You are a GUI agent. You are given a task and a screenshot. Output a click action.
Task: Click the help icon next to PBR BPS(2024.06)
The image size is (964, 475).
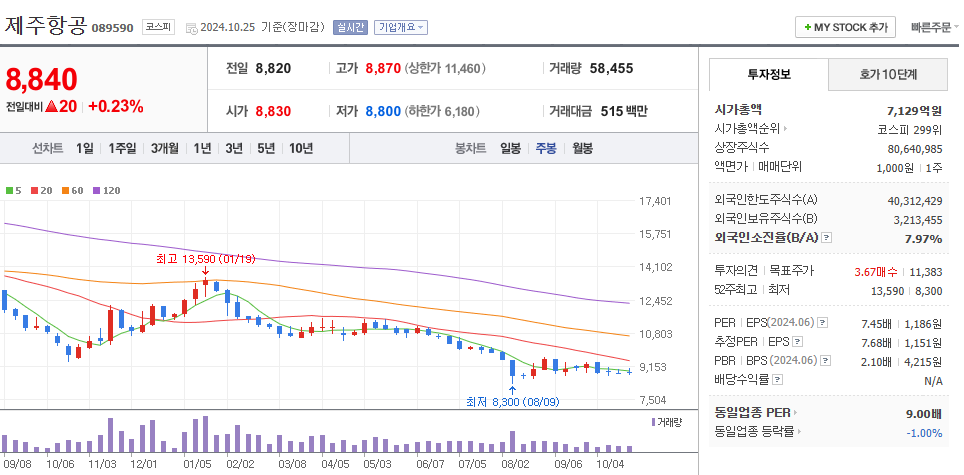(826, 361)
